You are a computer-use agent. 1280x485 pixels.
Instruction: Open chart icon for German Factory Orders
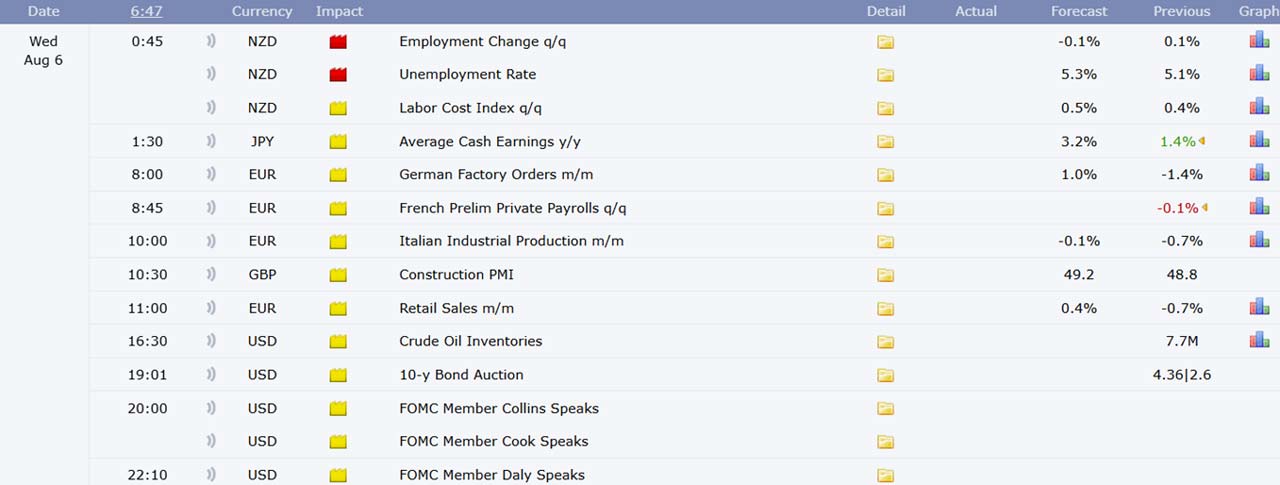point(1258,174)
